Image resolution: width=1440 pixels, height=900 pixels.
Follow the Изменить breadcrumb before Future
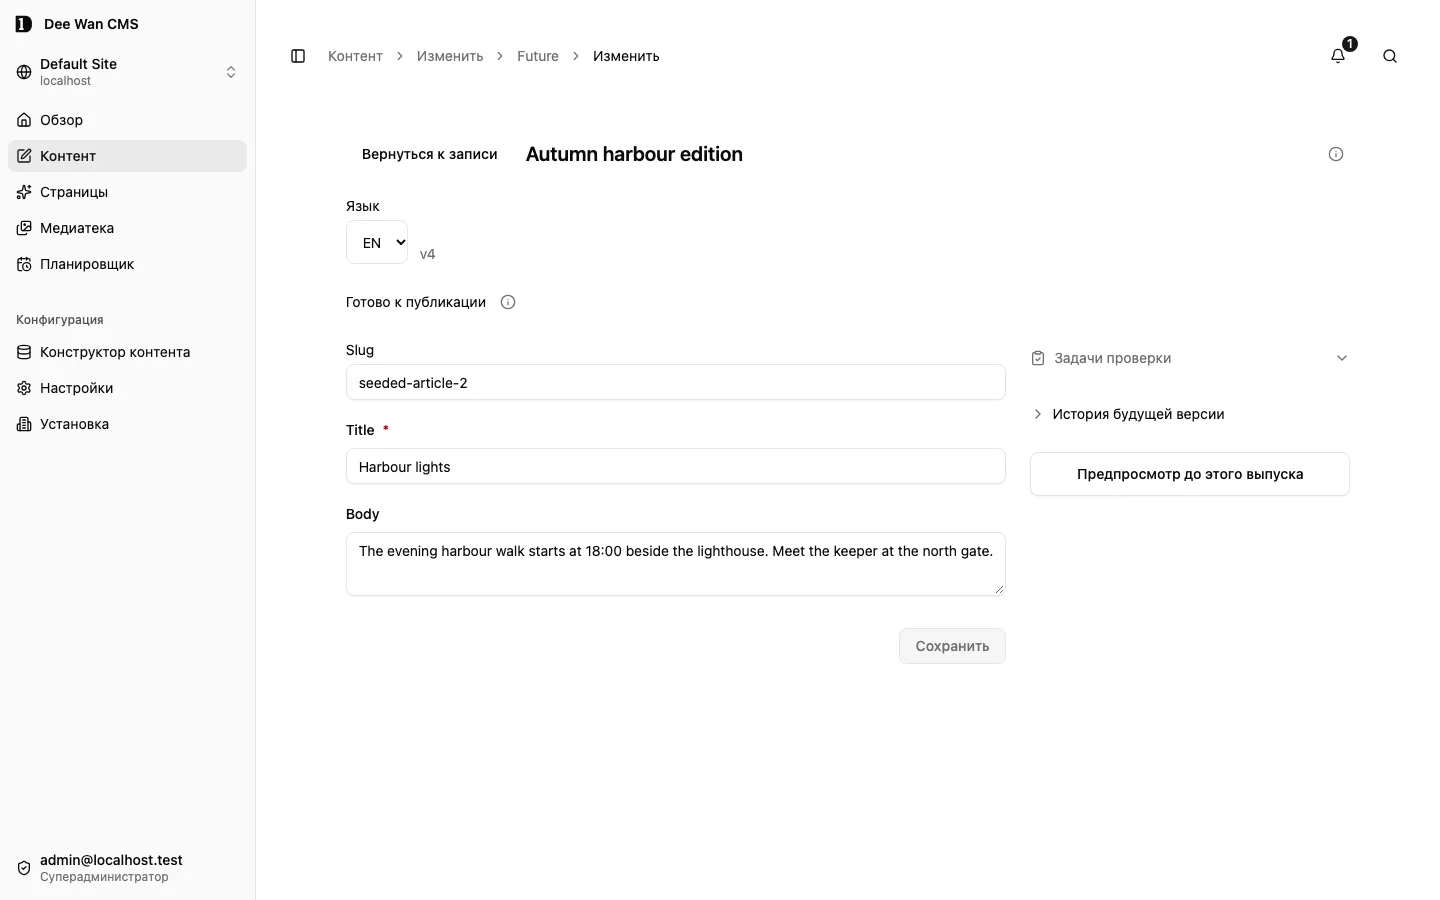point(450,56)
